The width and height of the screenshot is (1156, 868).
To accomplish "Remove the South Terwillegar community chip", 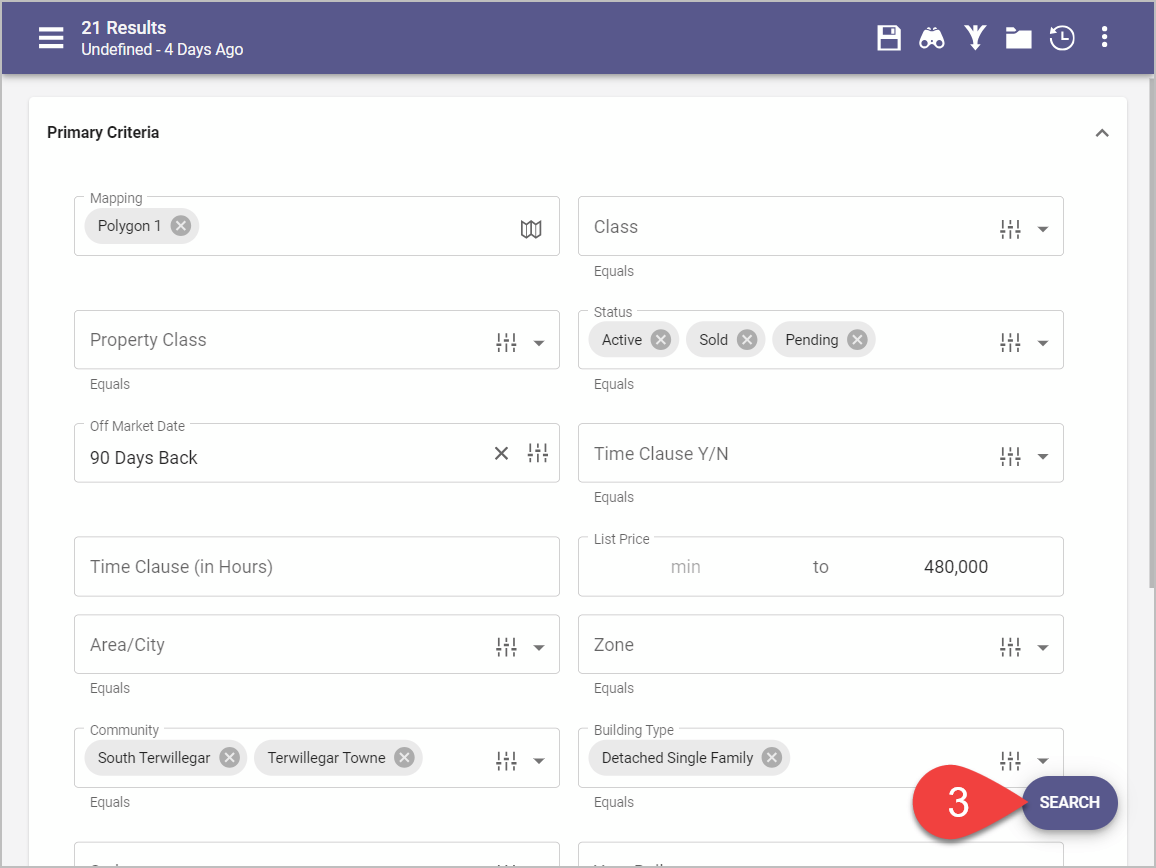I will click(230, 758).
